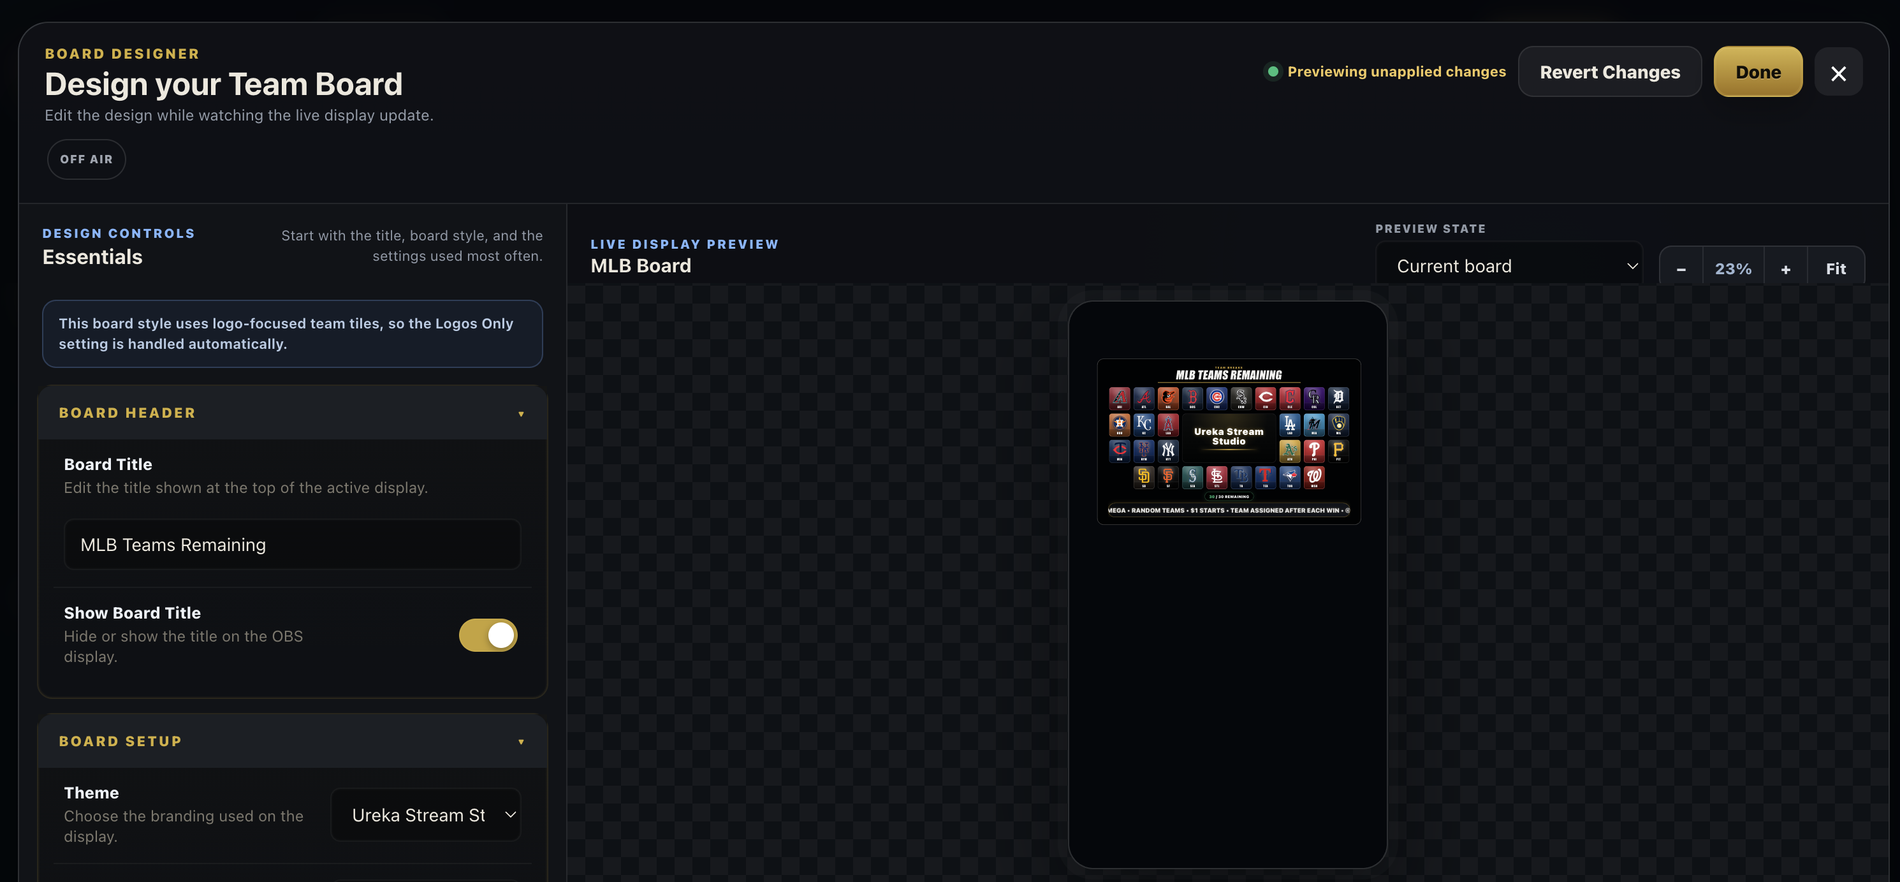1900x882 pixels.
Task: Click the OFF AIR status pill
Action: (x=86, y=159)
